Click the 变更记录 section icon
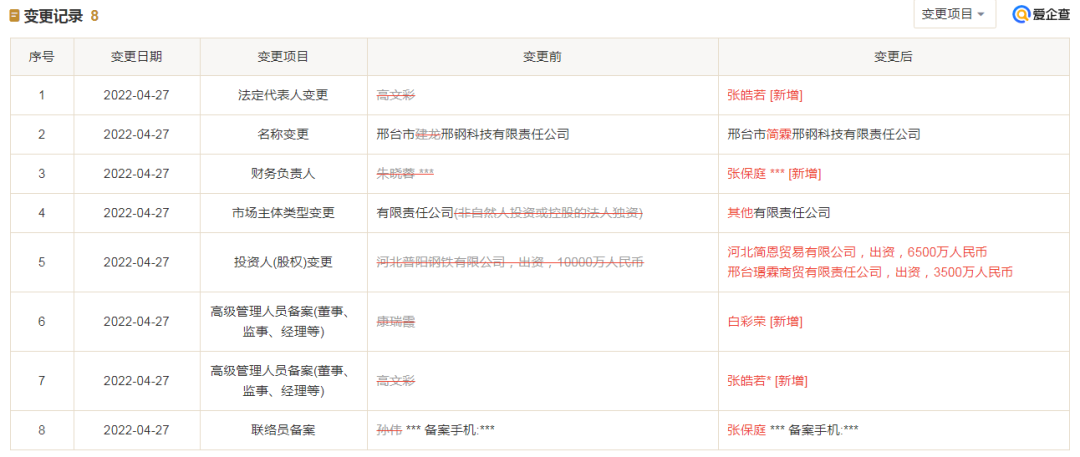The height and width of the screenshot is (457, 1080). pyautogui.click(x=14, y=16)
